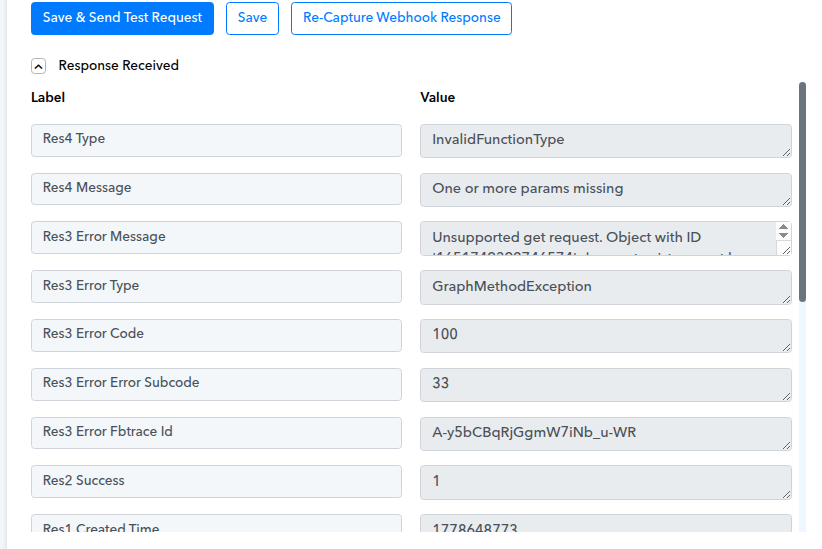Click the Label column header
Viewport: 822px width, 549px height.
48,98
